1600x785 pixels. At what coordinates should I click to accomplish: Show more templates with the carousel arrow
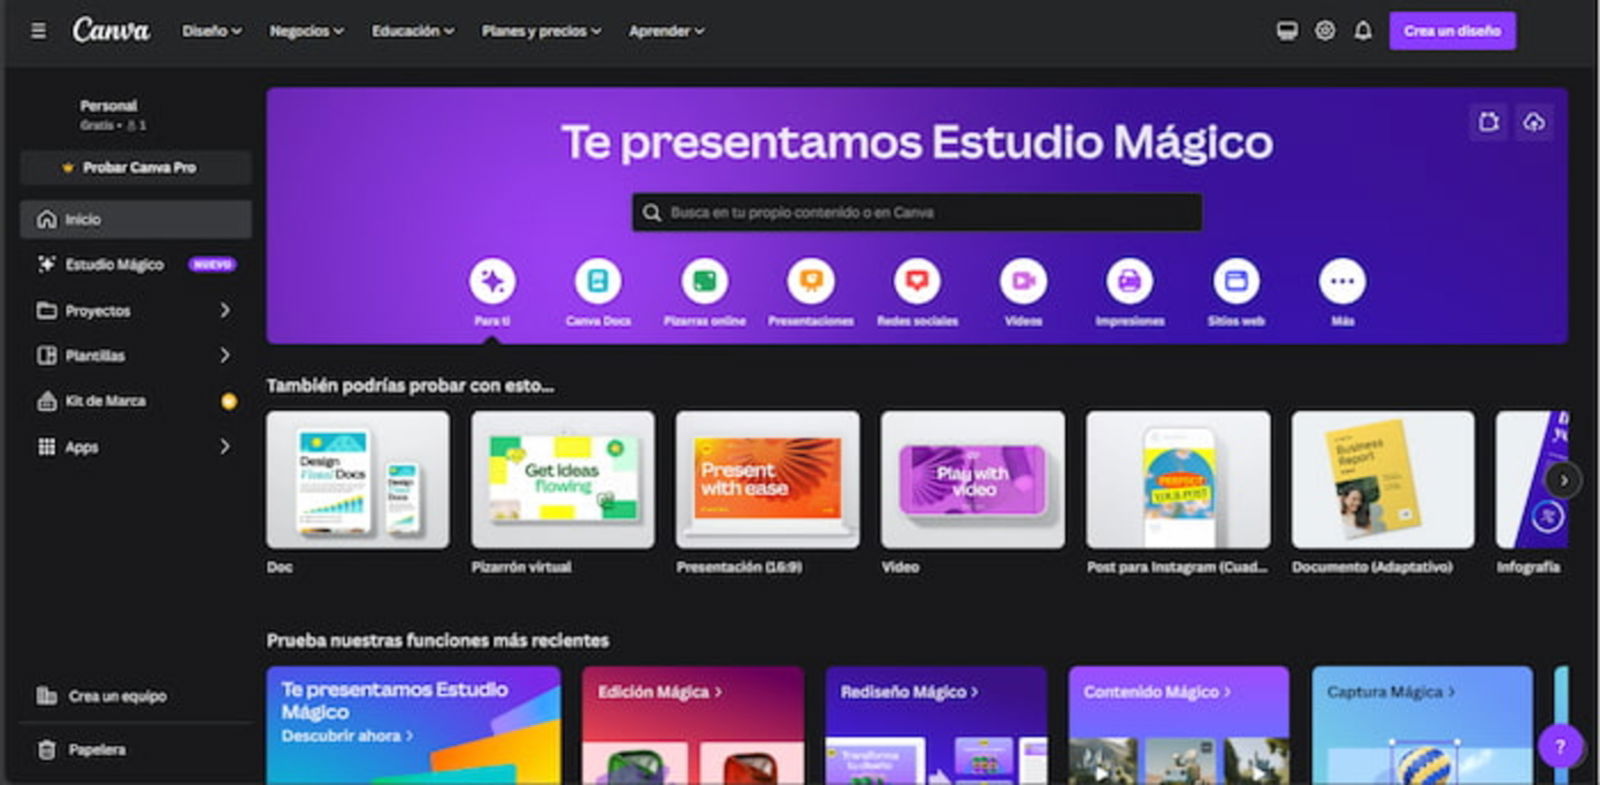pos(1564,481)
